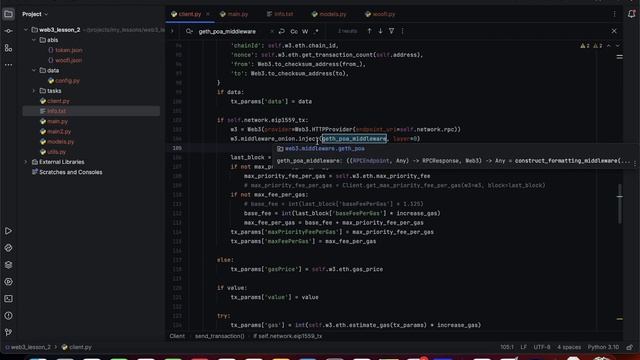Open the Terminal tool window
This screenshot has height=360, width=640.
pyautogui.click(x=8, y=299)
